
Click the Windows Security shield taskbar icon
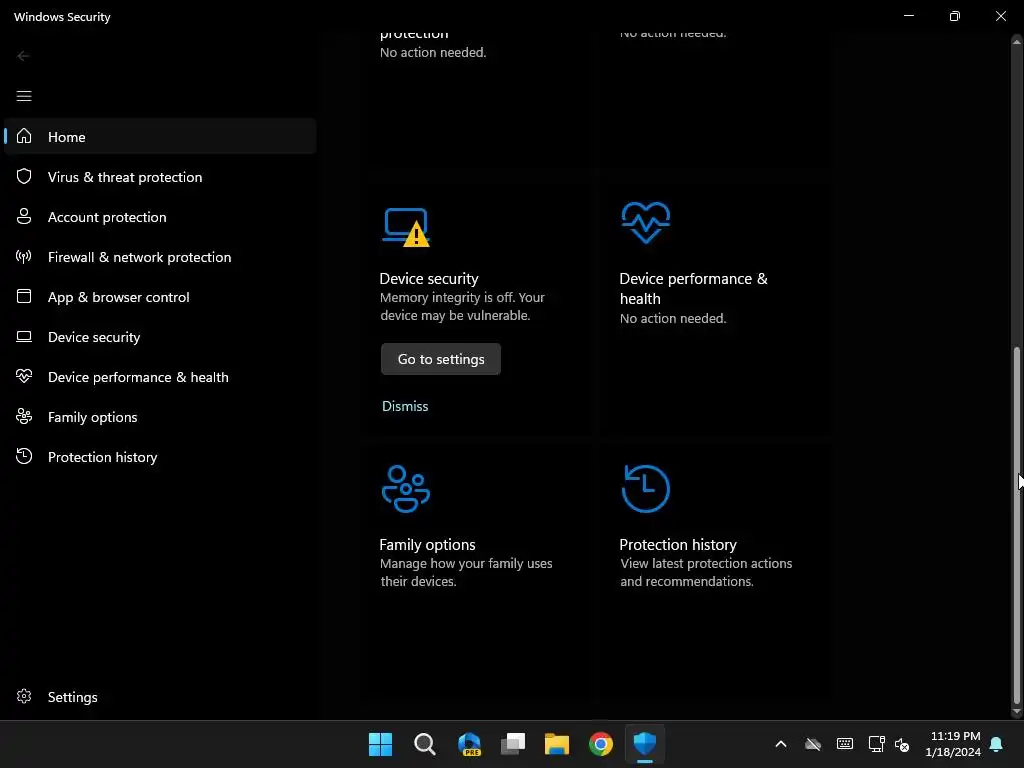(645, 743)
